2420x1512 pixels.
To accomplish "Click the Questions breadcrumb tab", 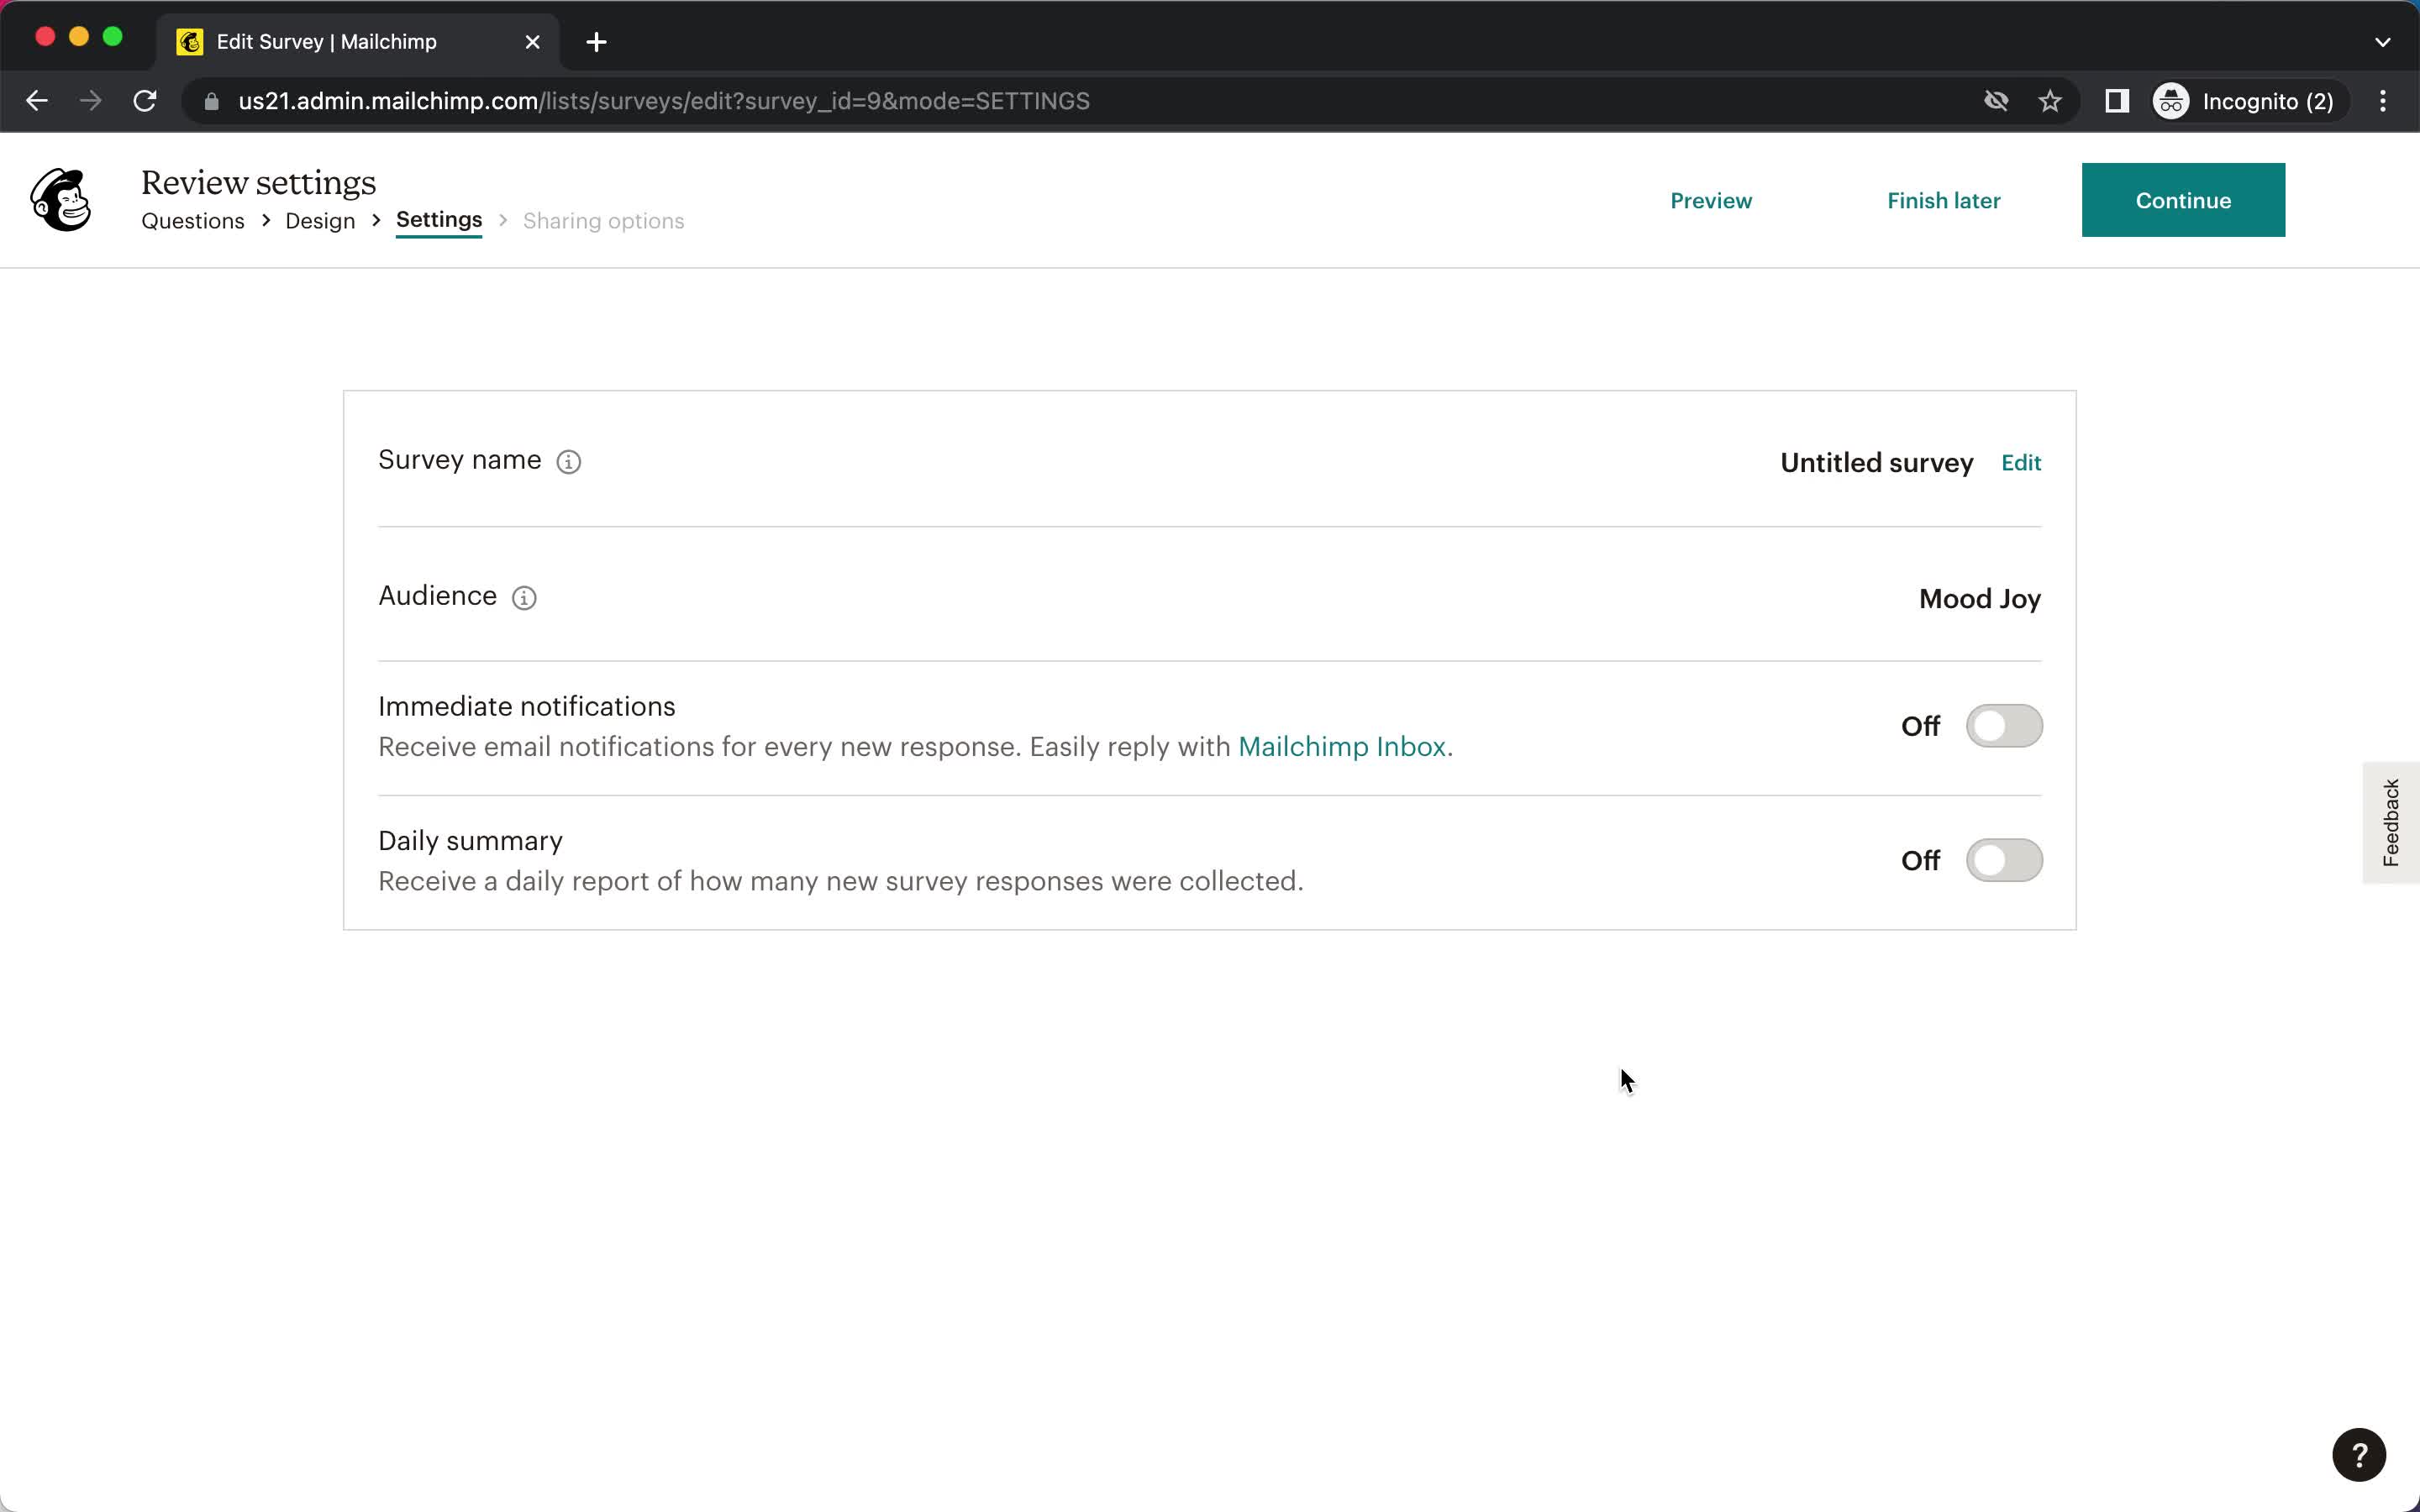I will point(193,219).
